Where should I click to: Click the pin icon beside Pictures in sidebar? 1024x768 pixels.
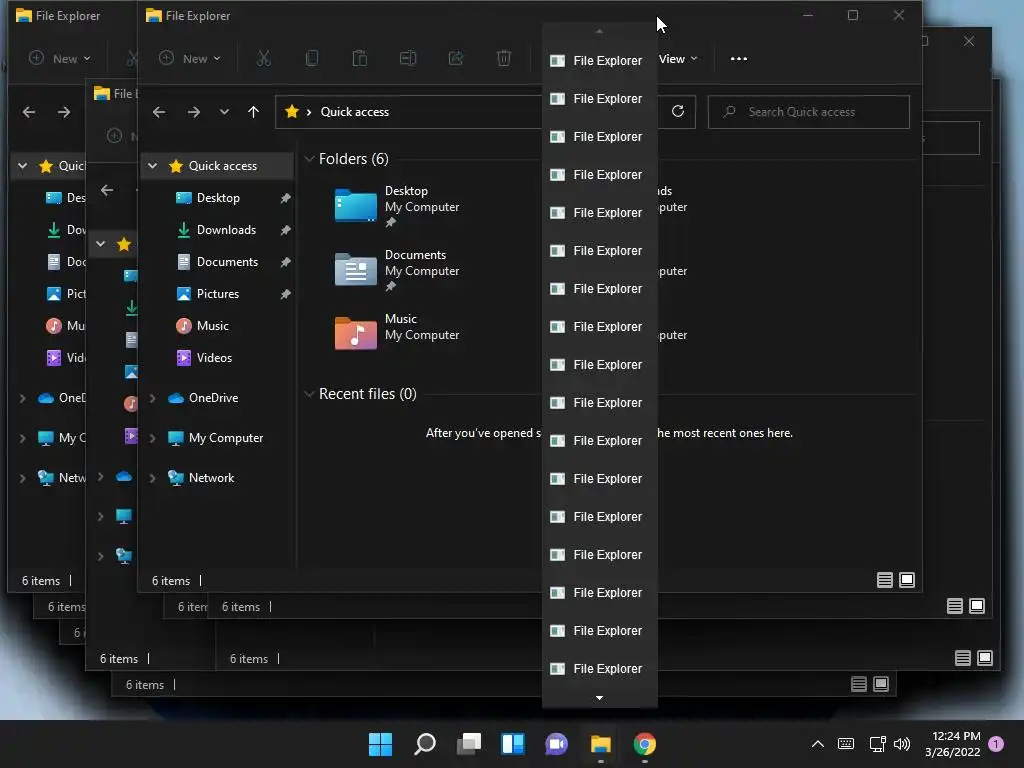pyautogui.click(x=285, y=294)
